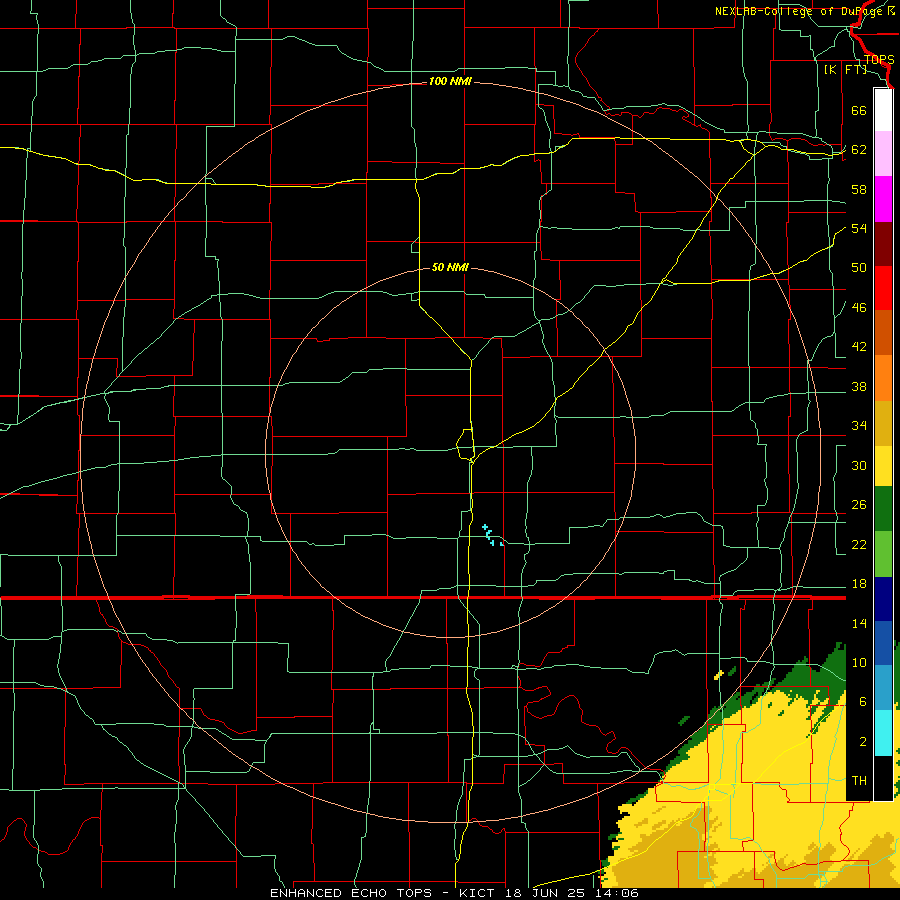Click the "54" legend value
The width and height of the screenshot is (900, 900).
click(x=859, y=228)
